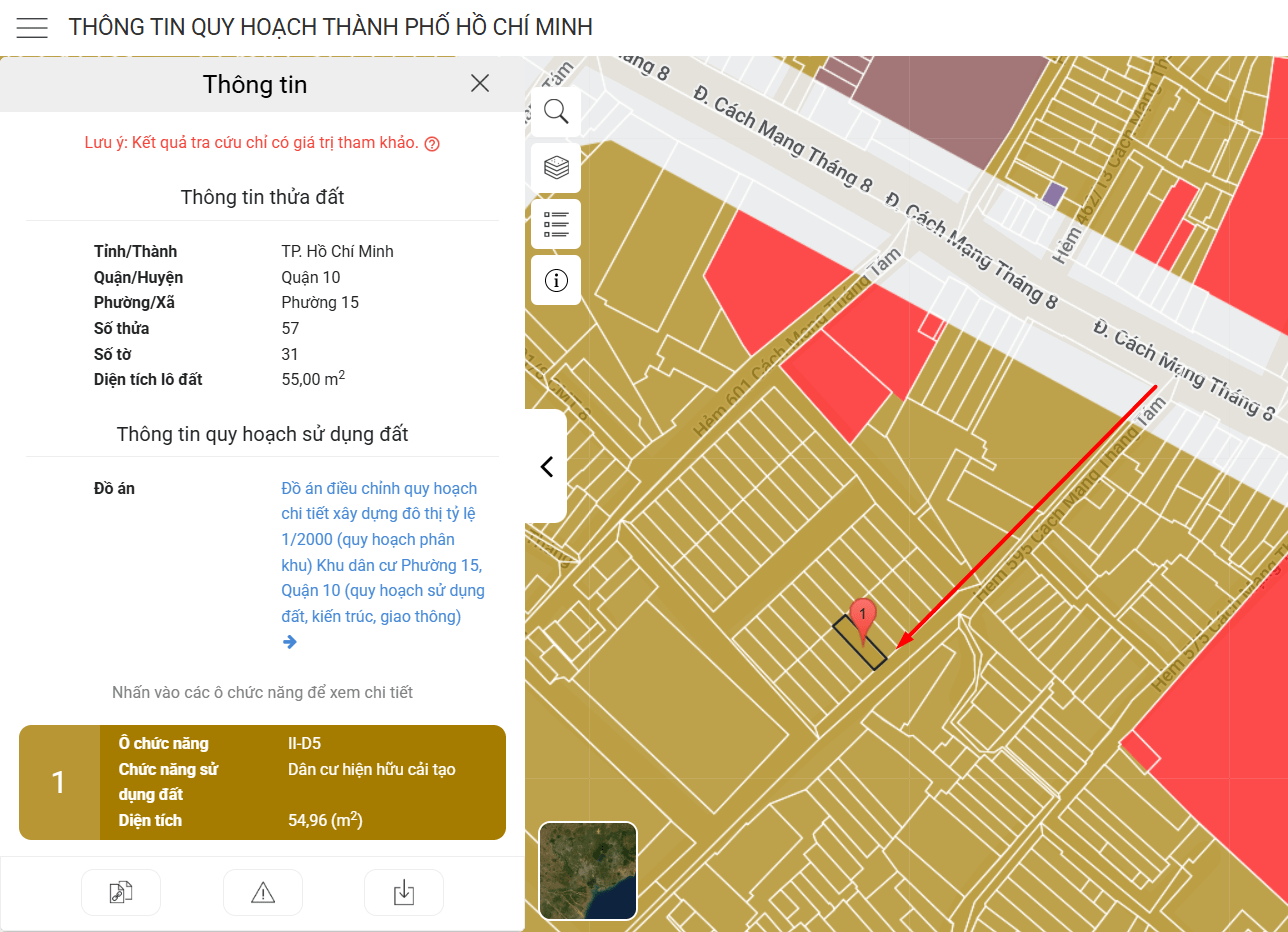Click the download icon button

tap(404, 892)
